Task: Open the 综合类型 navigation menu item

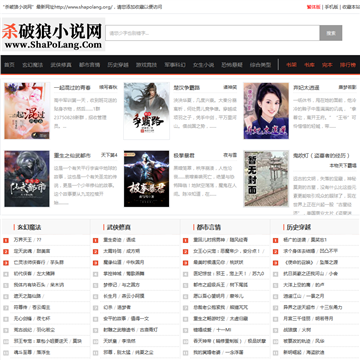Action: (260, 65)
